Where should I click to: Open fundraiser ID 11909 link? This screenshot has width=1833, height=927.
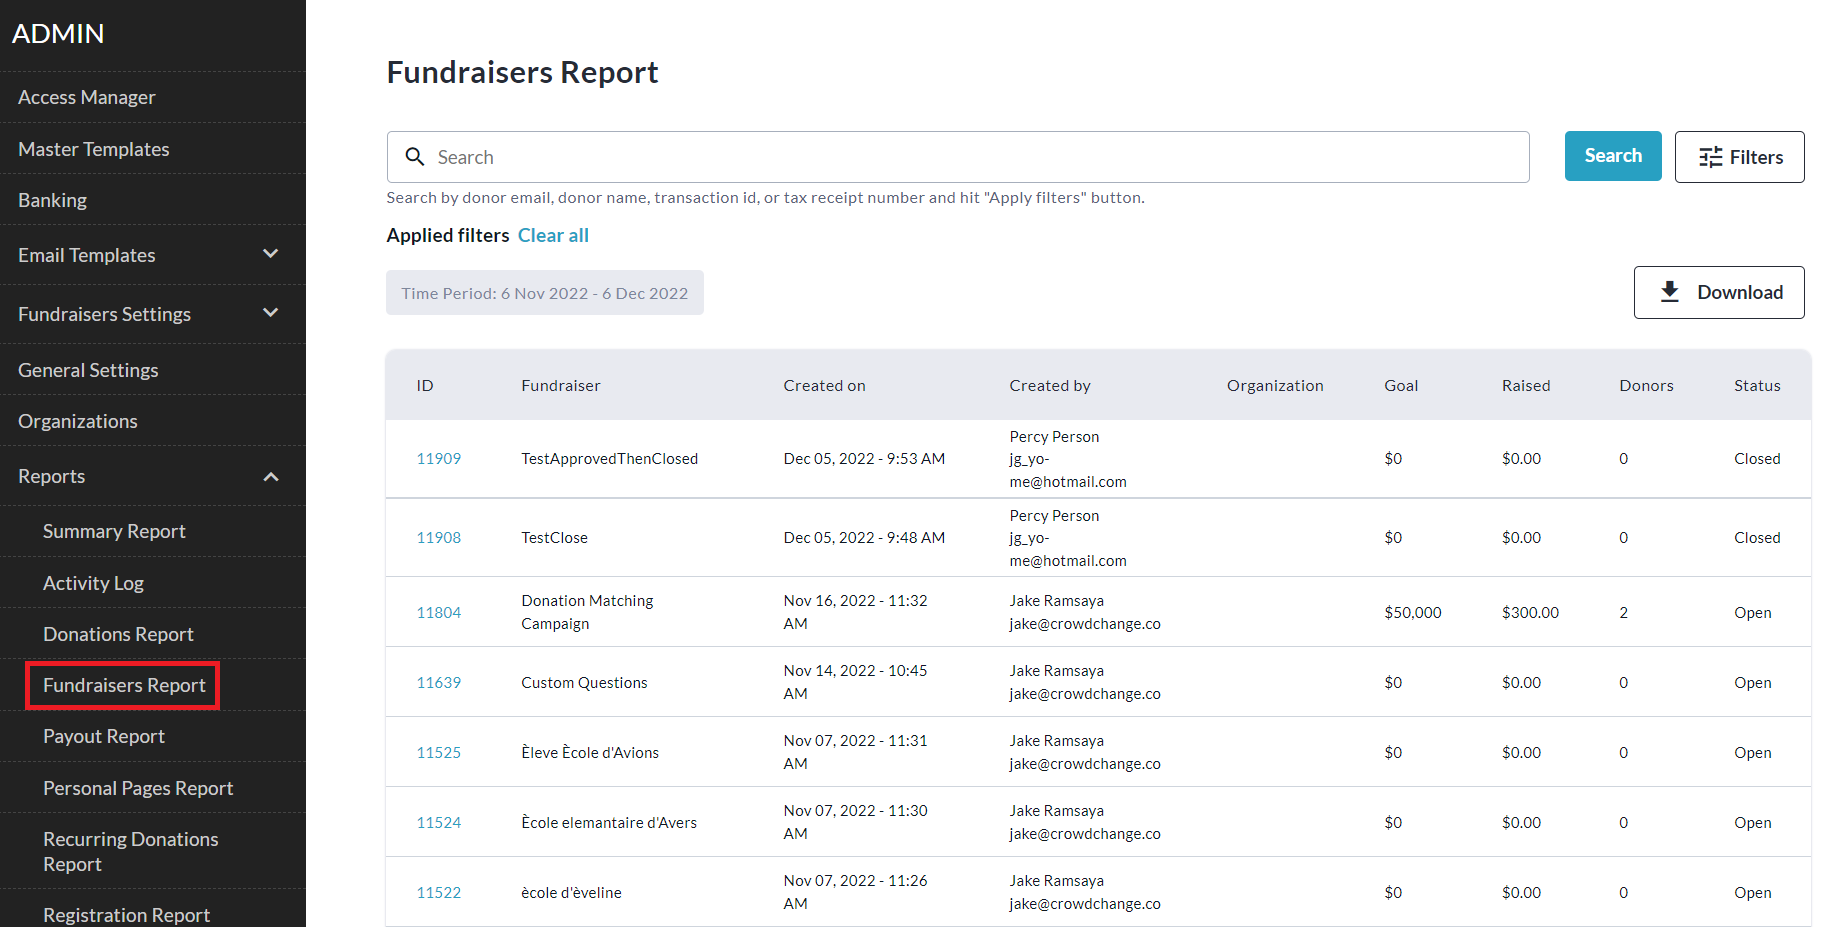438,459
